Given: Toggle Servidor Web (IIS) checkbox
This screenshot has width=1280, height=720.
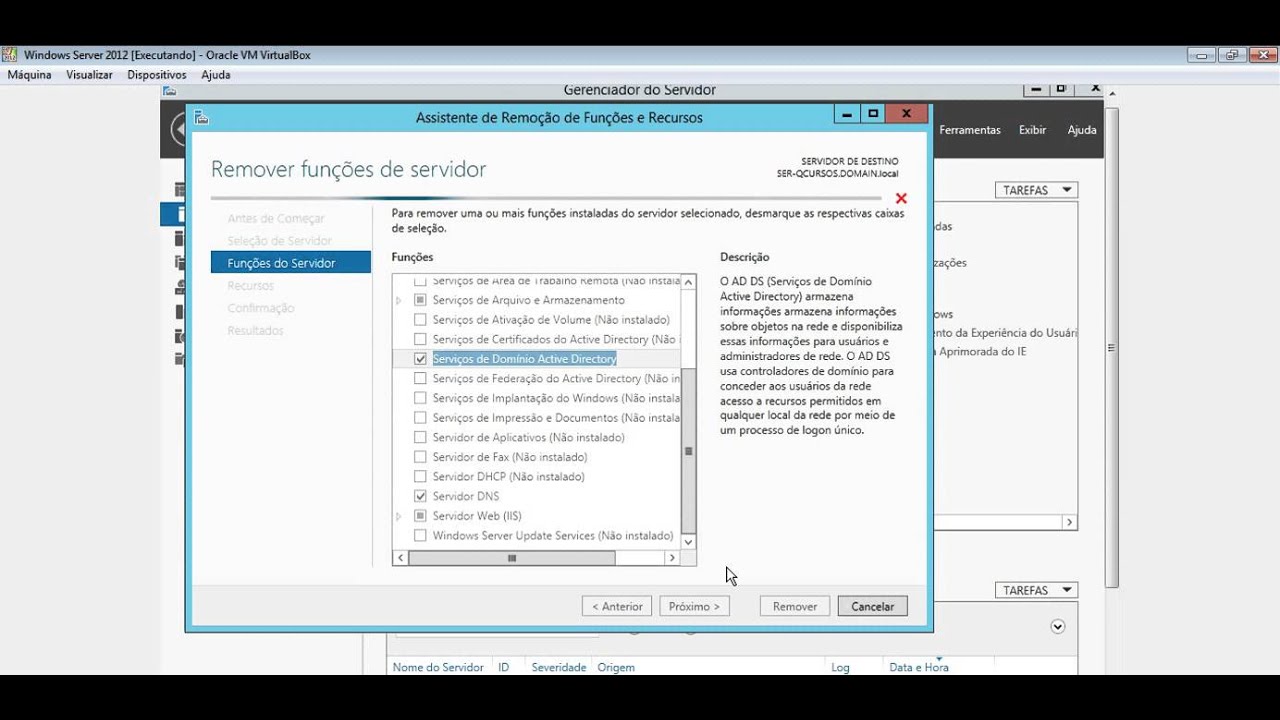Looking at the screenshot, I should (x=420, y=516).
